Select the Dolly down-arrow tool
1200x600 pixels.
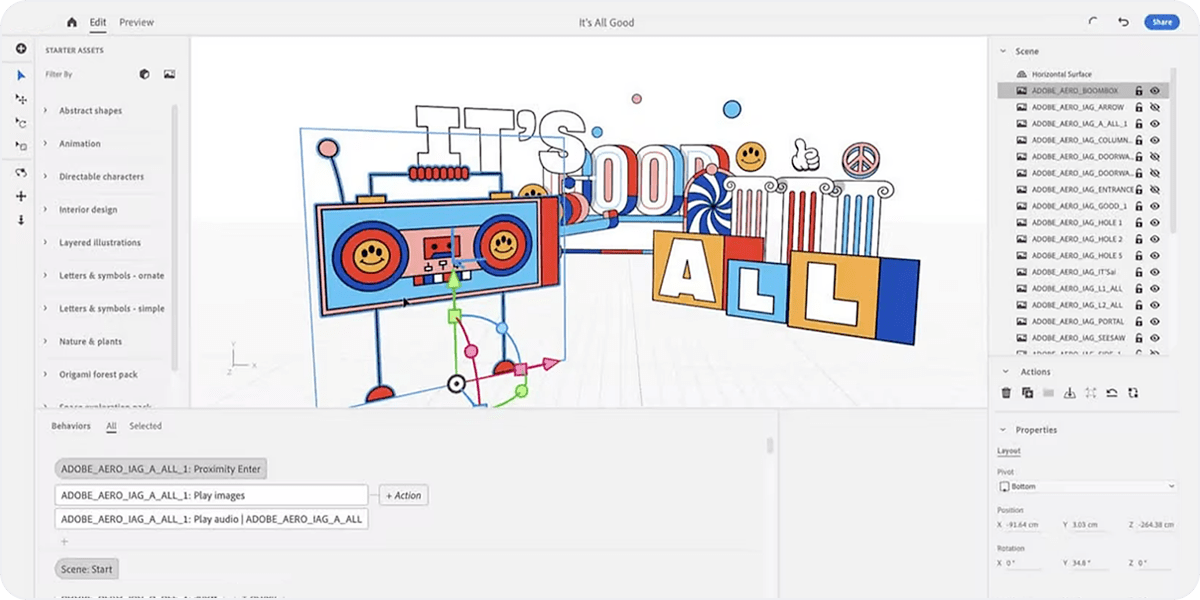point(21,220)
